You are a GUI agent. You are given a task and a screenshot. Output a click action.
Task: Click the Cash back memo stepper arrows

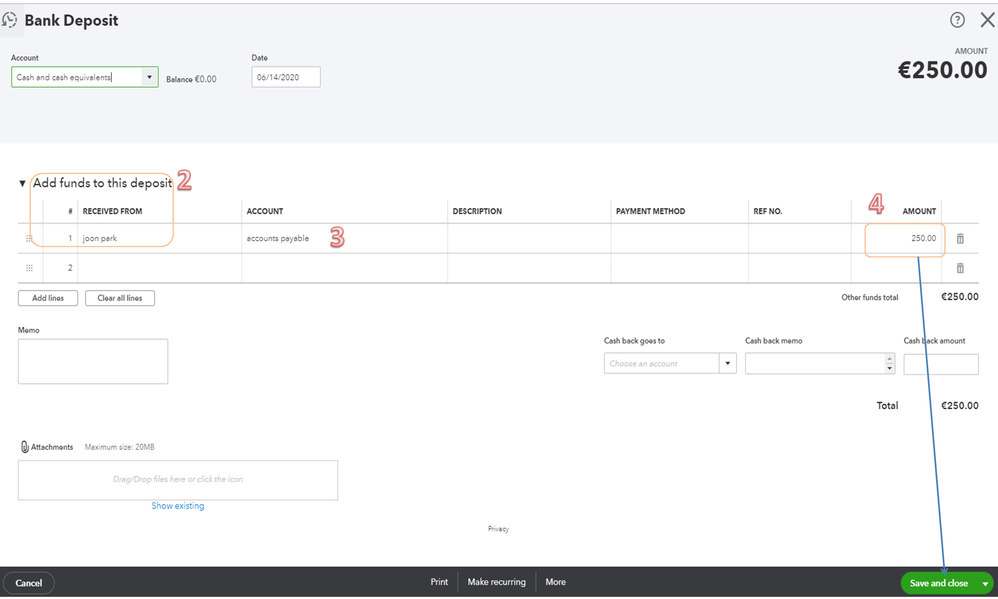[x=889, y=364]
